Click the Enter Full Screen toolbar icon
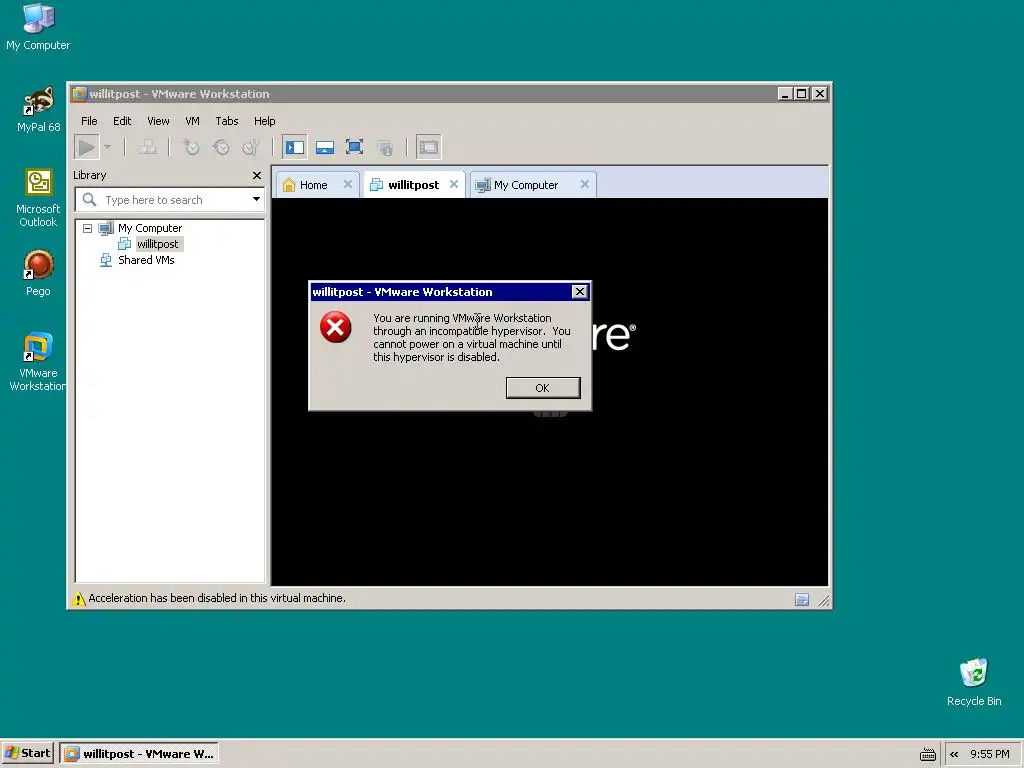1024x768 pixels. tap(355, 148)
